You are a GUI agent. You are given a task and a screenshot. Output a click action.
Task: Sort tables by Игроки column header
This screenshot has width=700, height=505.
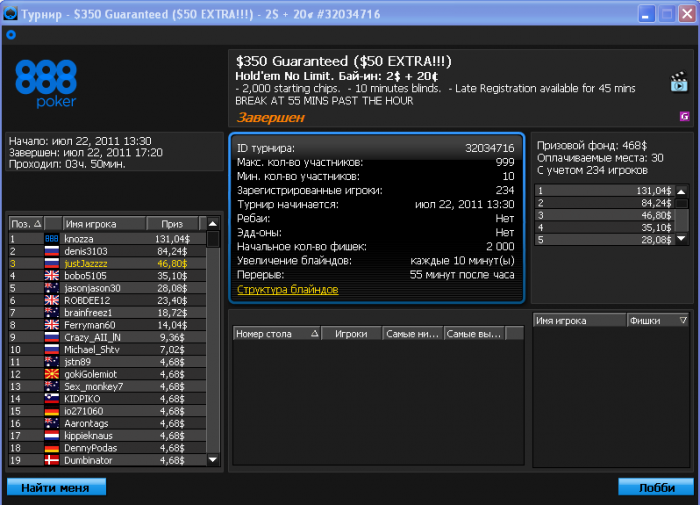[351, 334]
